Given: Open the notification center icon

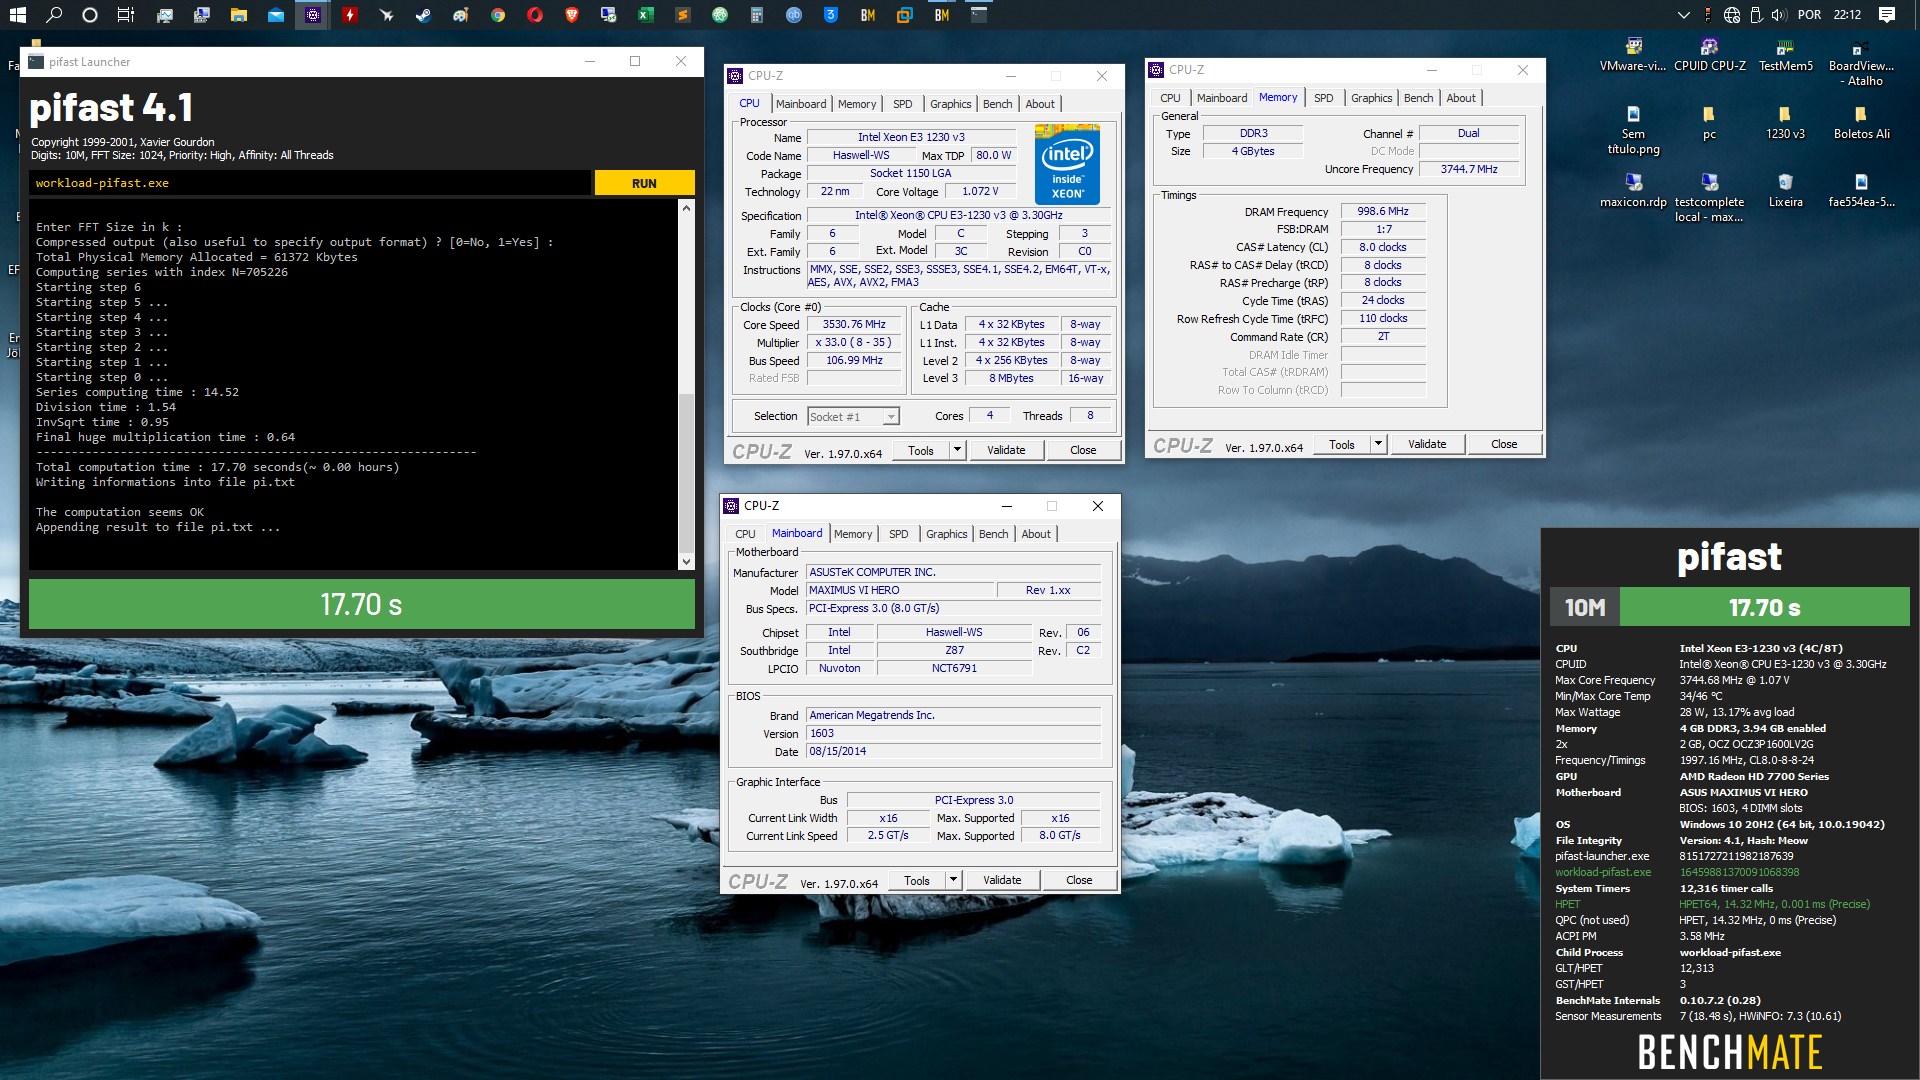Looking at the screenshot, I should (1887, 15).
